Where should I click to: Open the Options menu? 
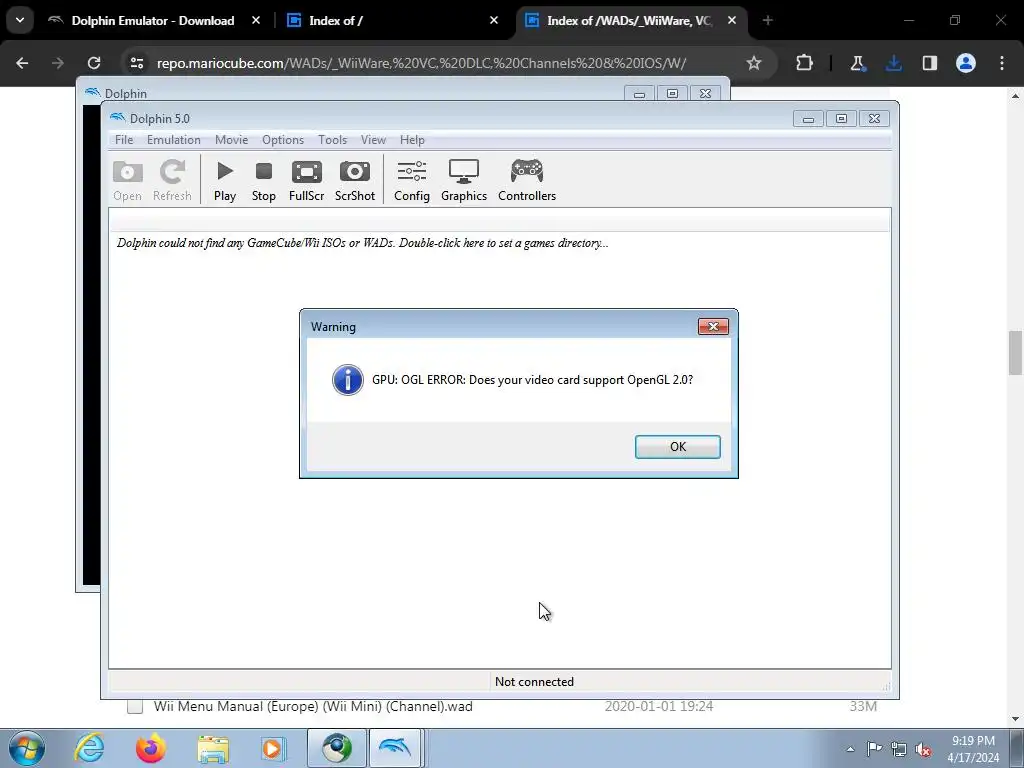click(283, 140)
